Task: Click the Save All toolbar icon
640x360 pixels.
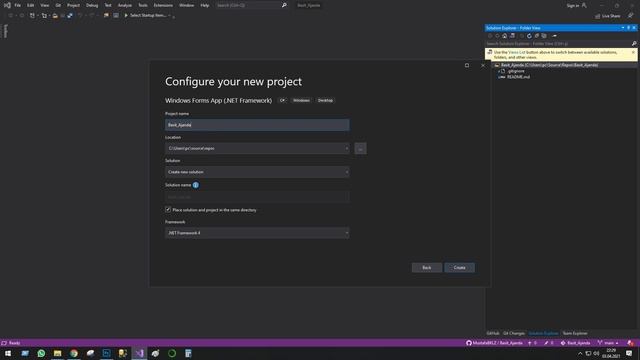Action: [x=70, y=16]
